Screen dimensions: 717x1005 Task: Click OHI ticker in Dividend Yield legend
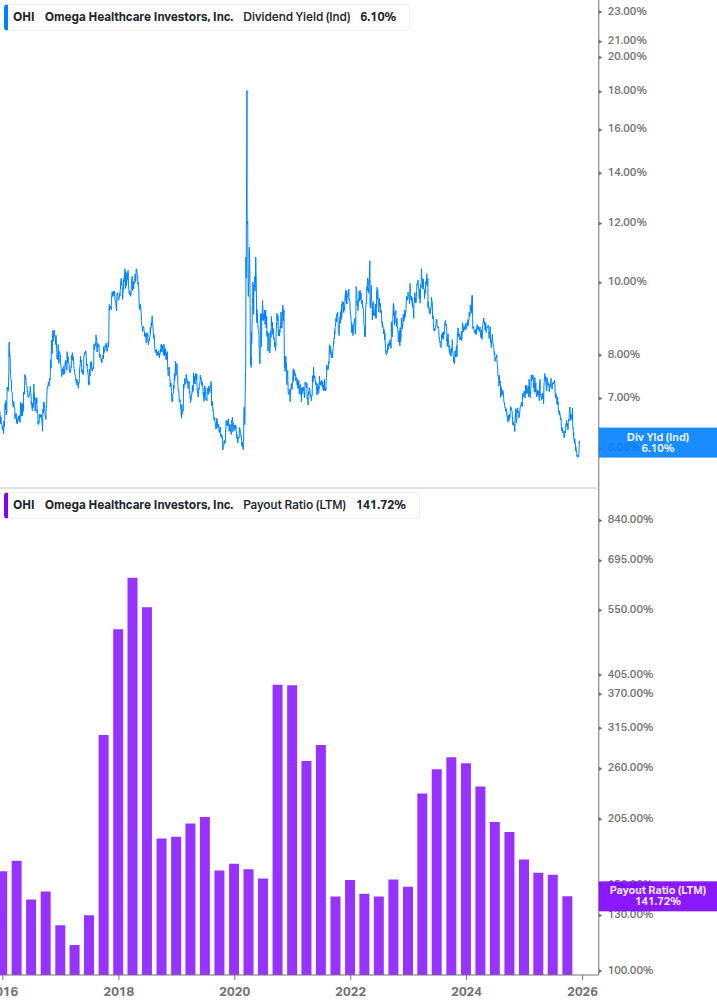[24, 17]
